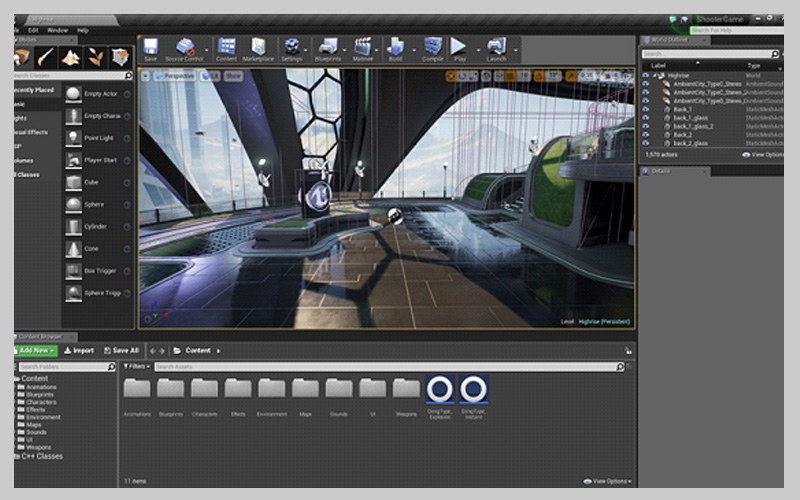Pick the Sphere shape item
800x500 pixels.
click(x=97, y=205)
